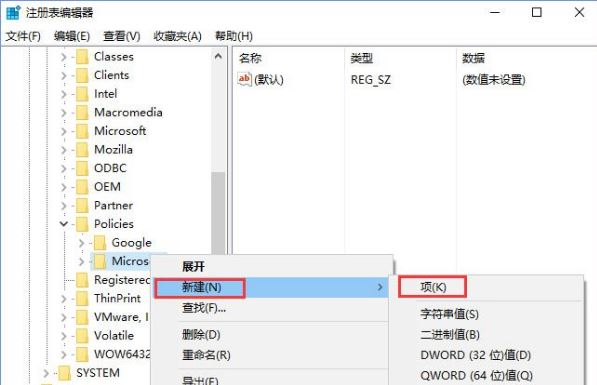The height and width of the screenshot is (385, 597).
Task: Expand the SYSTEM key
Action: (x=46, y=373)
